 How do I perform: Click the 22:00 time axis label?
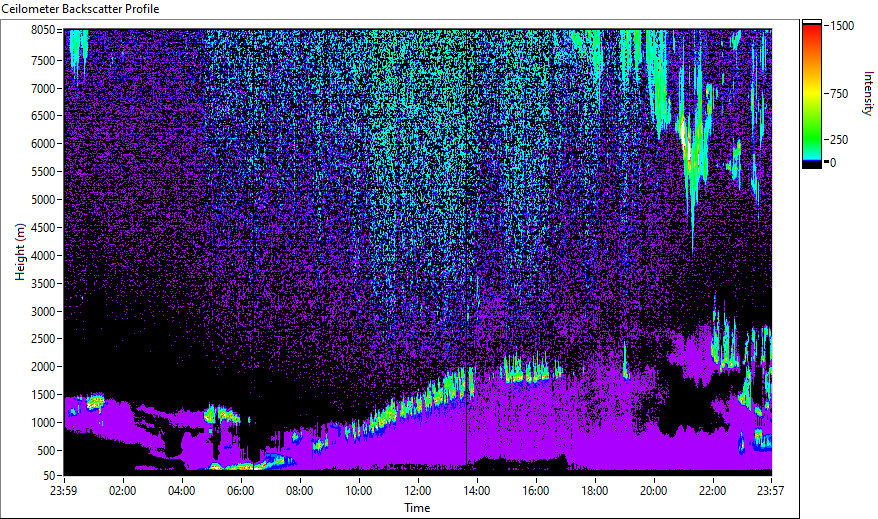click(712, 491)
